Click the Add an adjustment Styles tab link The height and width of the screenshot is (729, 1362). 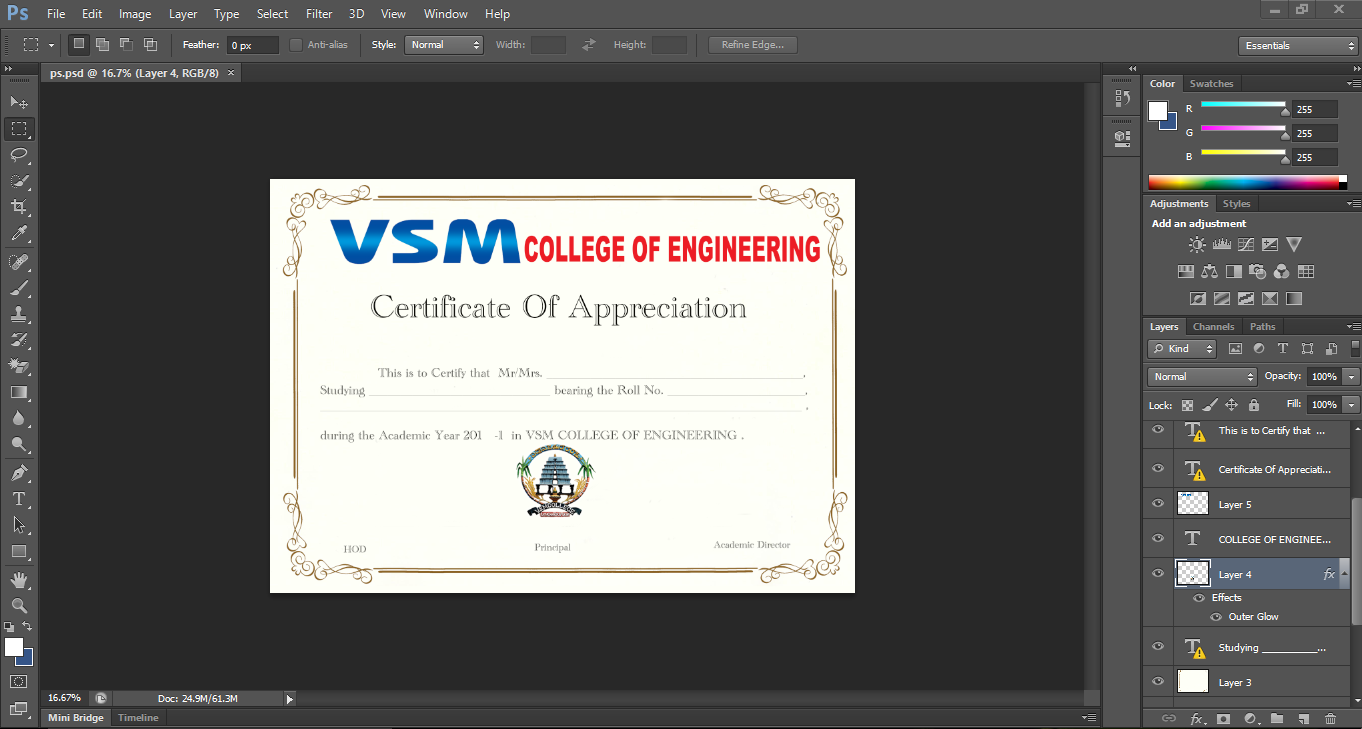coord(1237,203)
